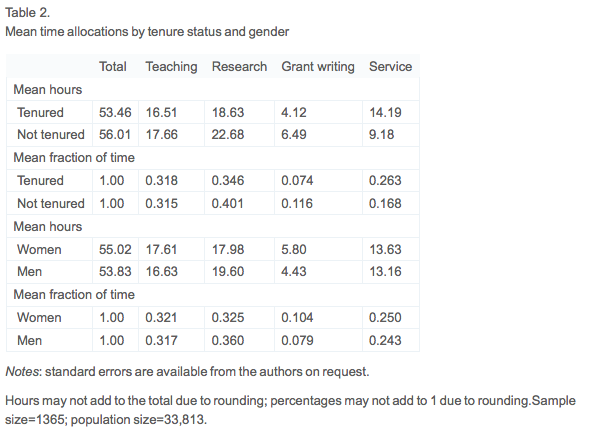Select the Not tenured research value 22.68
Viewport: 612px width, 433px height.
pos(228,135)
